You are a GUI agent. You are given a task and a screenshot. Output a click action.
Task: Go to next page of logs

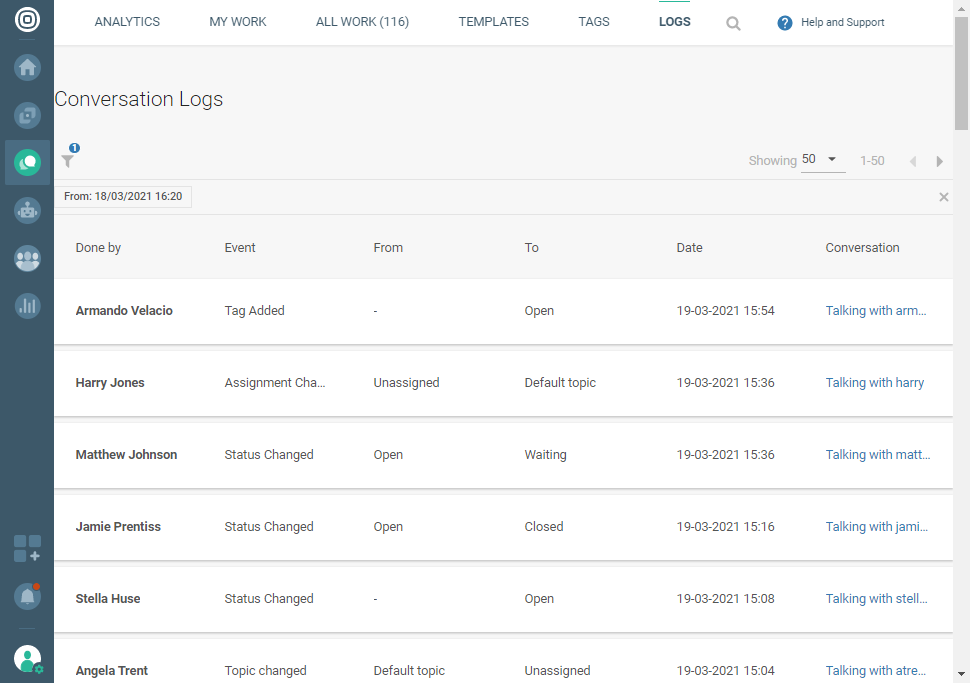coord(939,161)
